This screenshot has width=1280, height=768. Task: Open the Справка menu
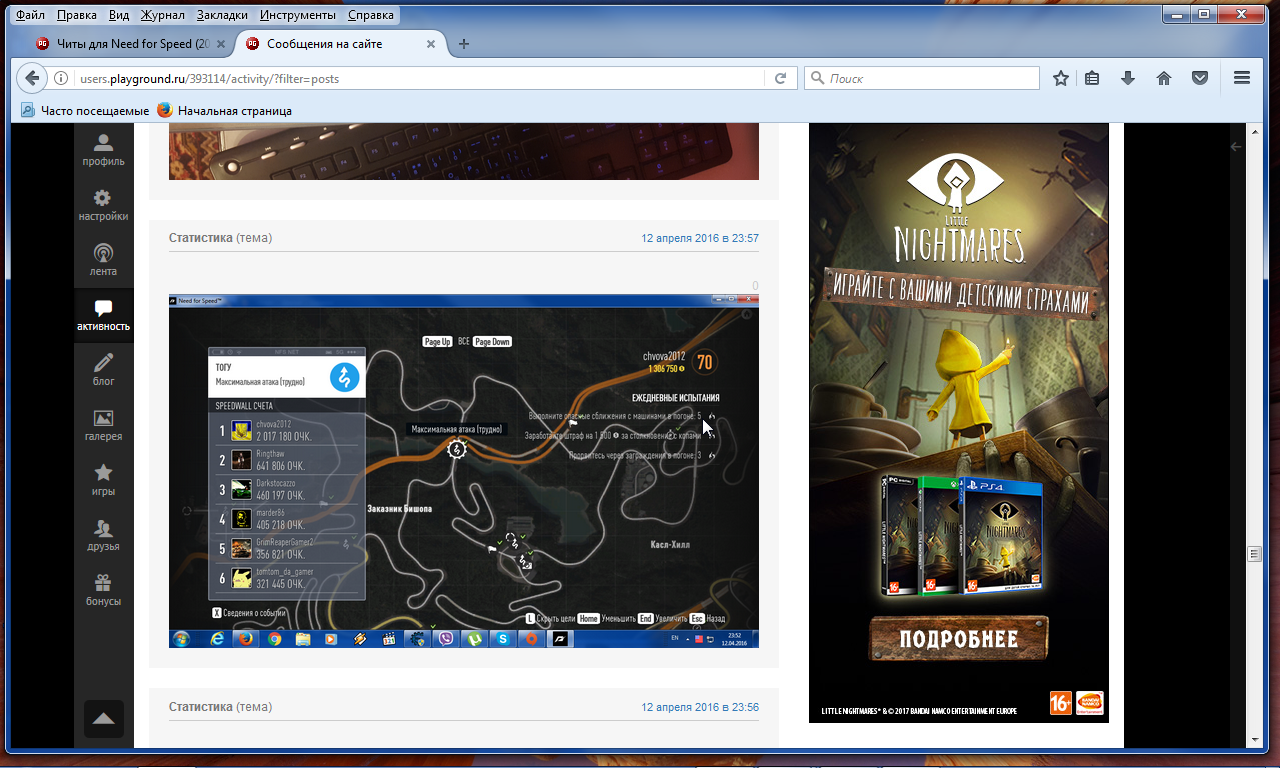[x=370, y=15]
